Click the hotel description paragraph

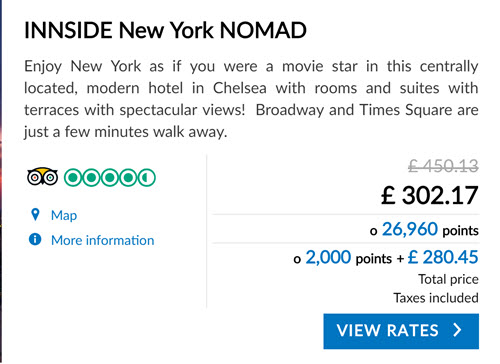(251, 99)
